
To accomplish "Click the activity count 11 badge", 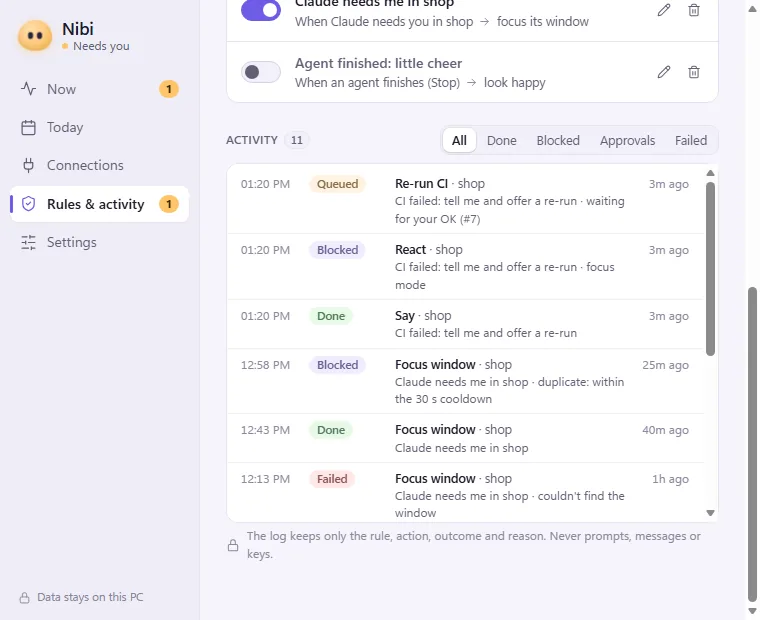I will pos(297,140).
